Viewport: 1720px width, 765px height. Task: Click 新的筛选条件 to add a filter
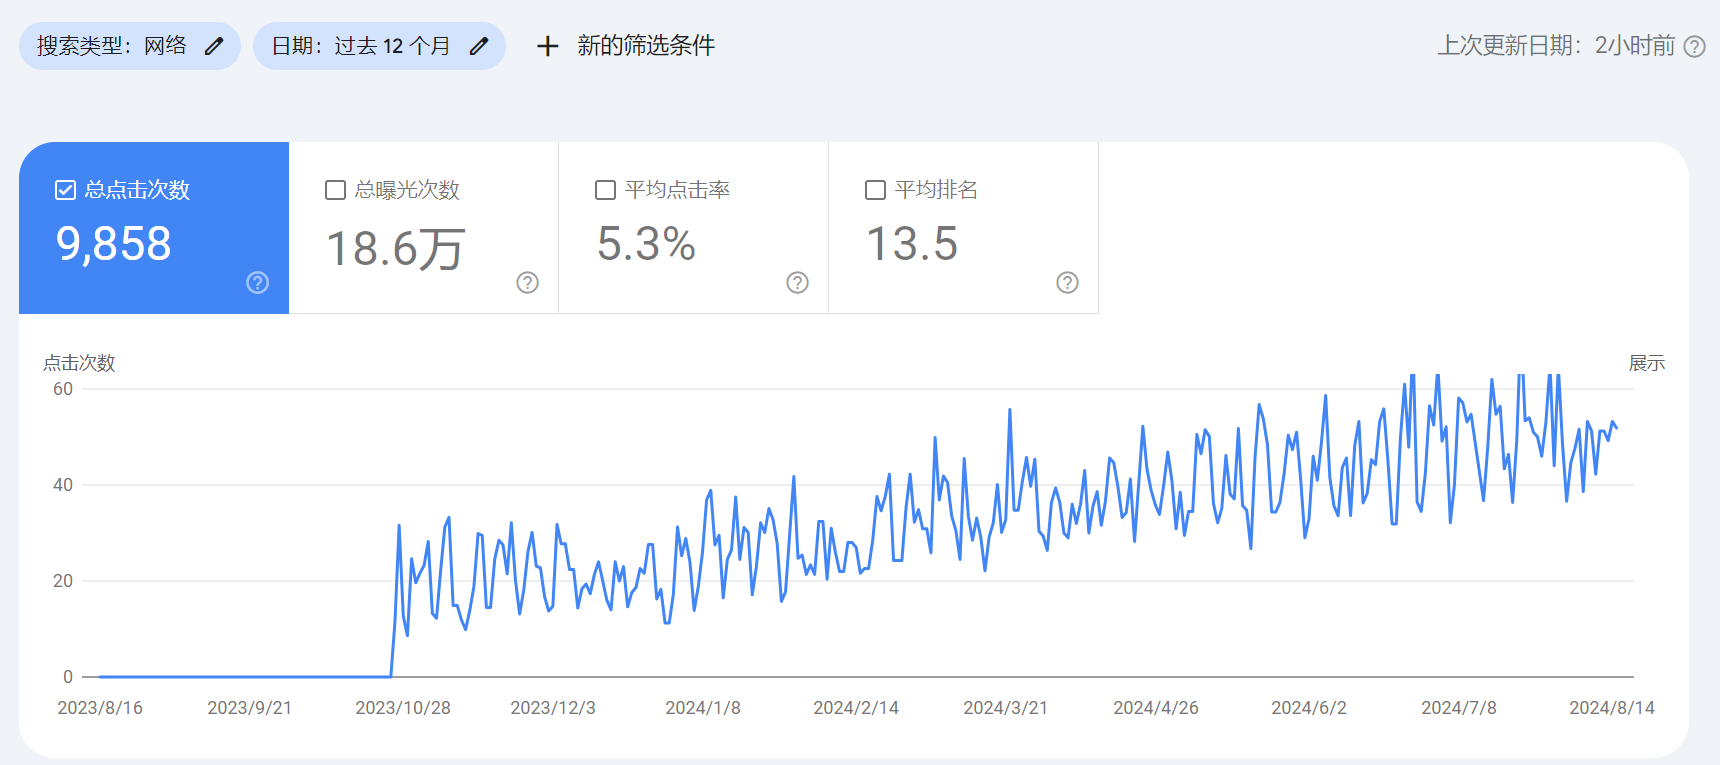click(646, 46)
